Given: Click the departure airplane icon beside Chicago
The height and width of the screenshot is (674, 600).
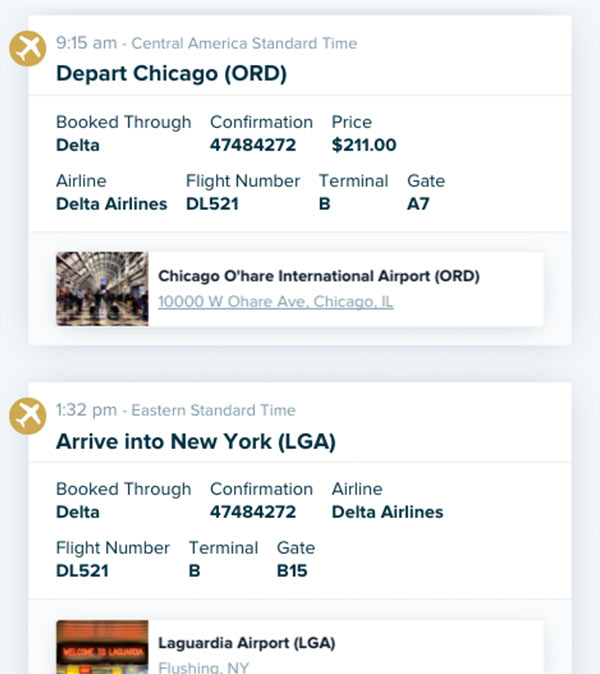Looking at the screenshot, I should click(28, 48).
